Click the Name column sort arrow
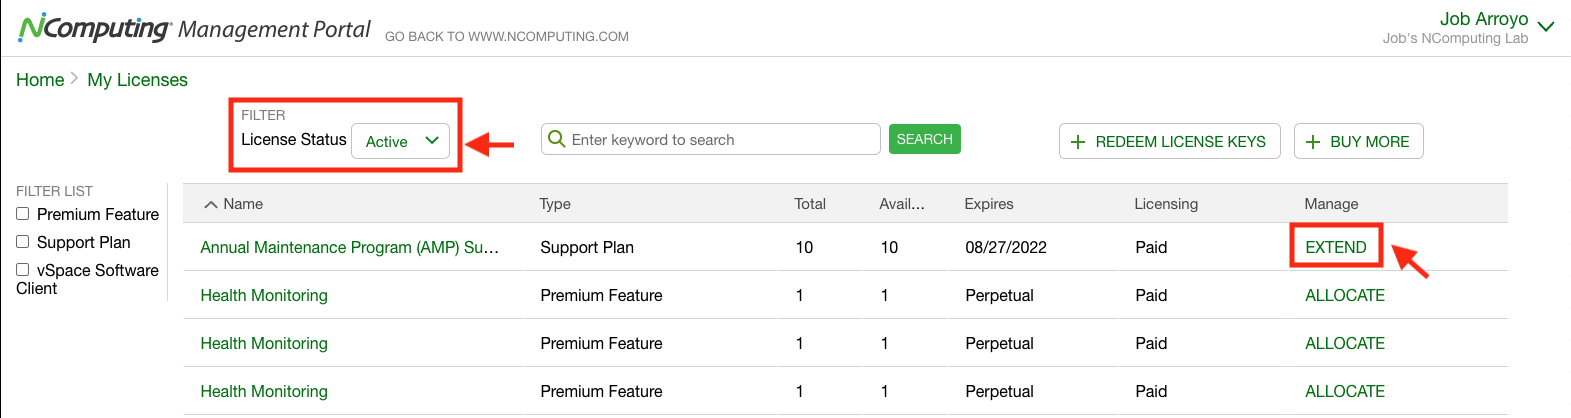This screenshot has width=1571, height=418. tap(210, 204)
